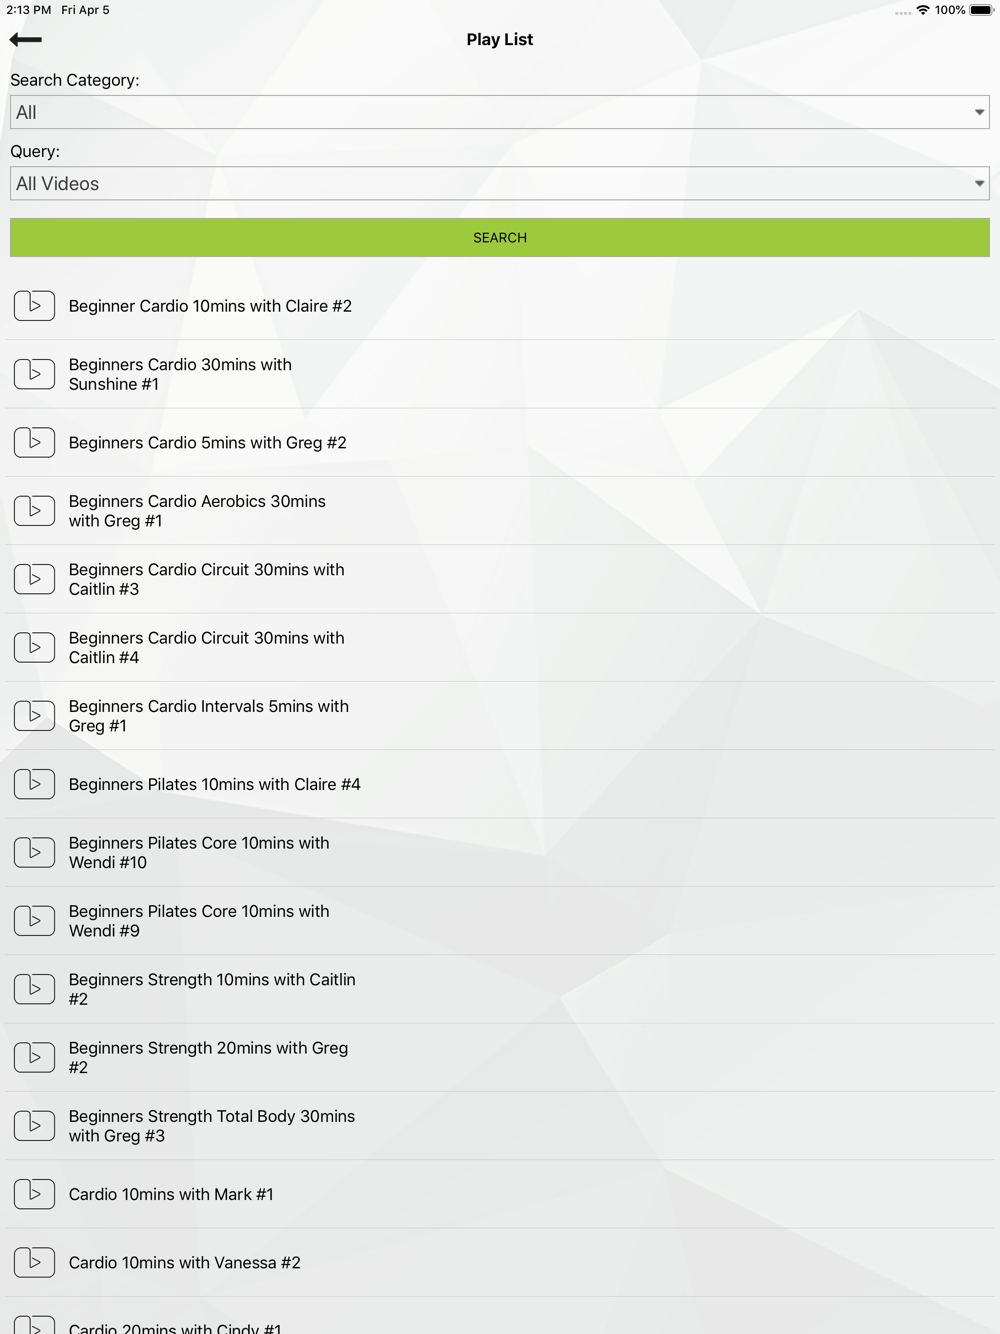Play icon for Beginners Pilates Core with Wendi #10
Screen dimensions: 1000x1334
pyautogui.click(x=34, y=852)
